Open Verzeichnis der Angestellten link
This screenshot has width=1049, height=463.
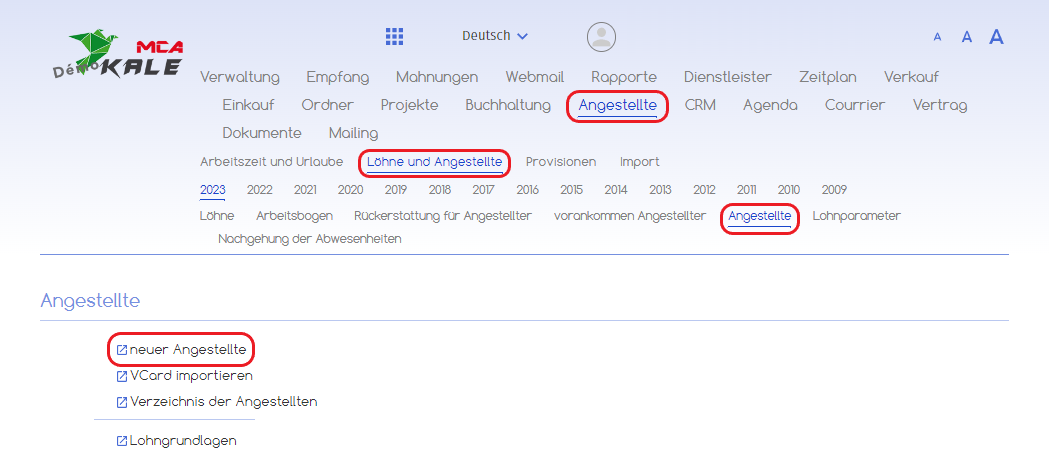tap(223, 402)
